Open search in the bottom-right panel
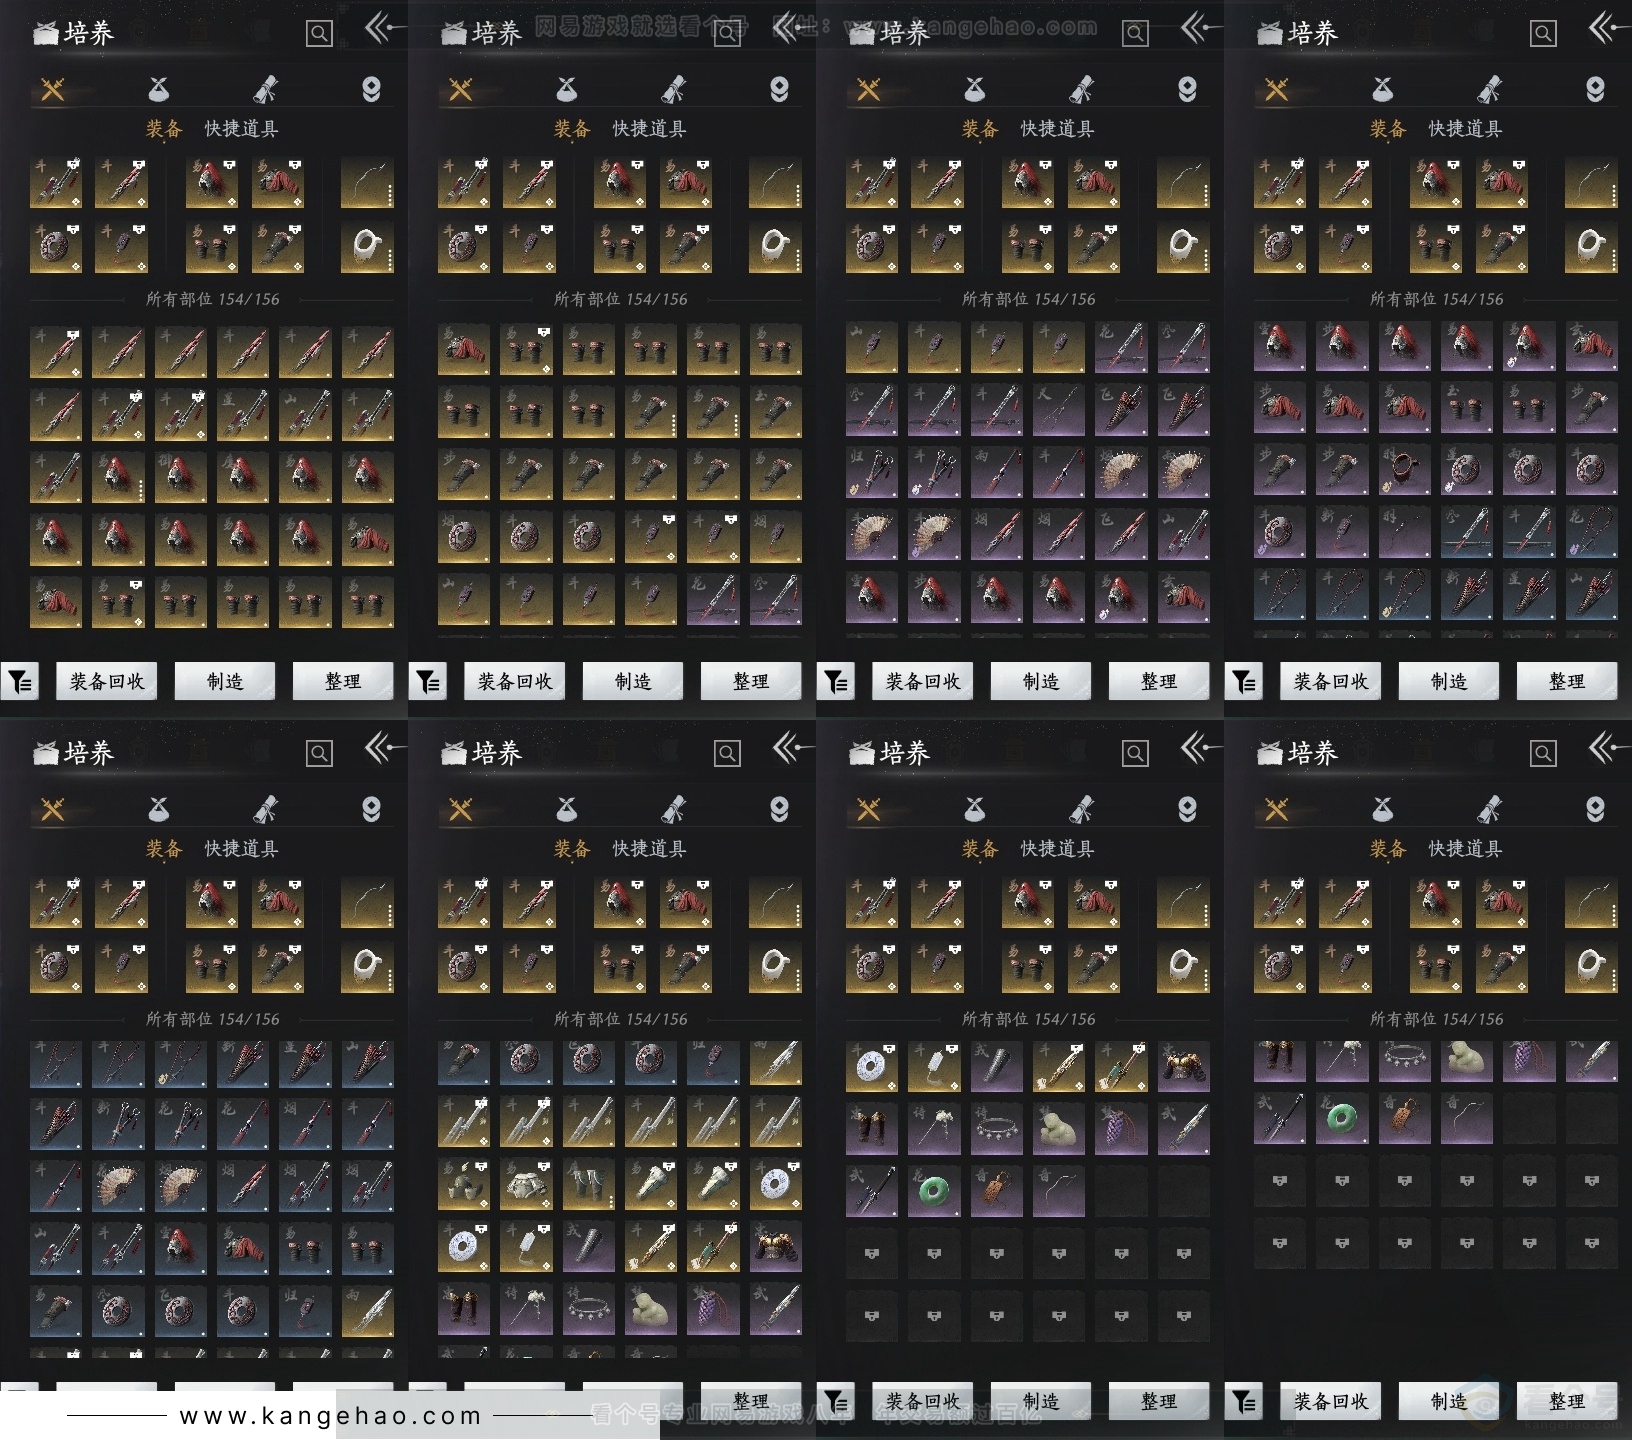This screenshot has width=1632, height=1440. click(x=1543, y=754)
